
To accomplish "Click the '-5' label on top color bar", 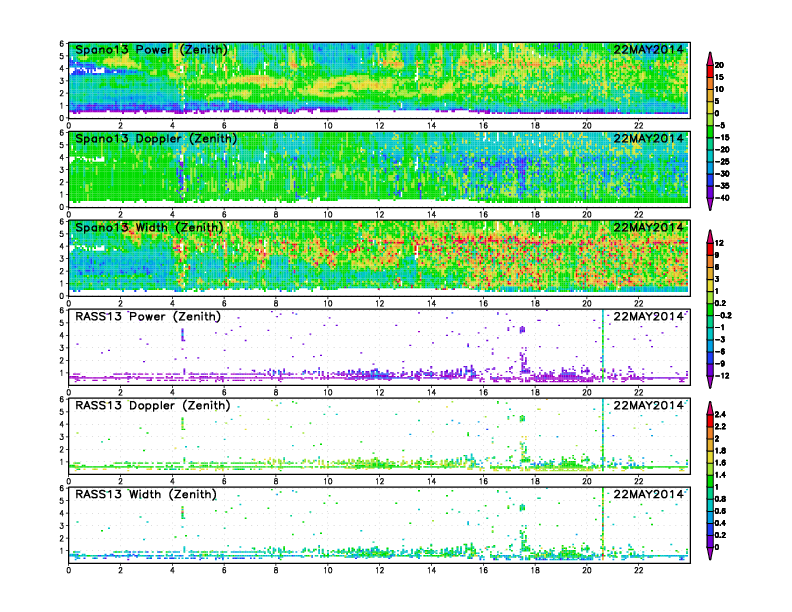I will [x=720, y=125].
